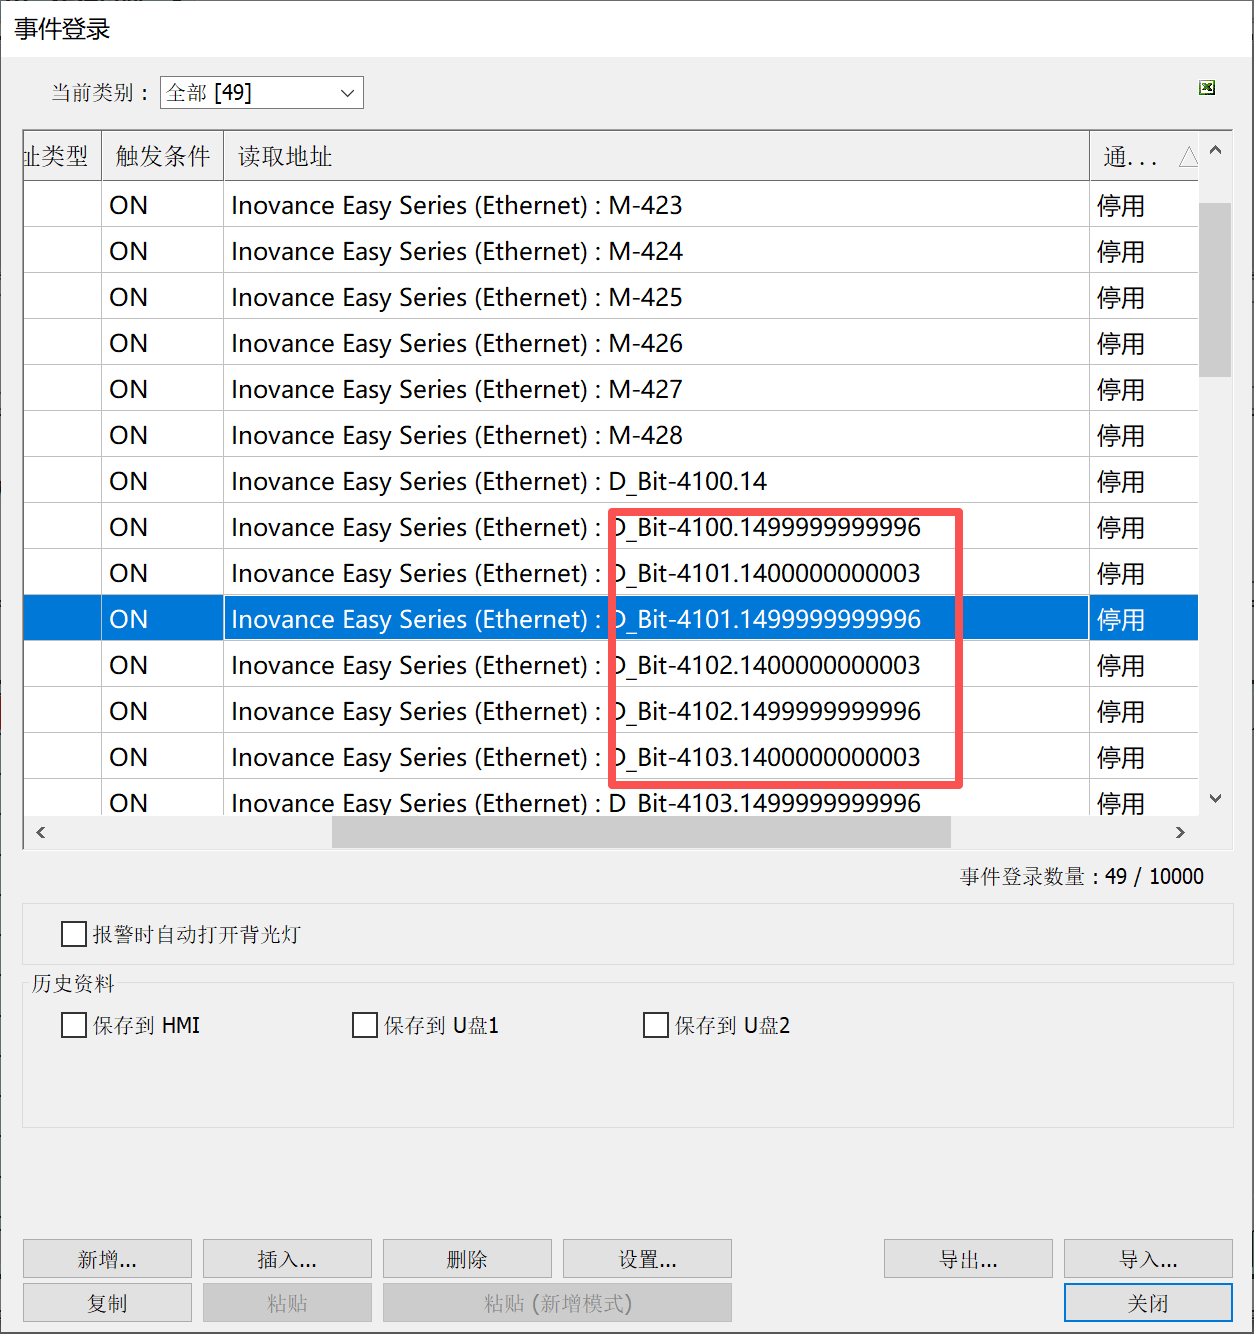Tick the 保存到 U盘1 checkbox
The image size is (1254, 1334).
coord(365,1025)
